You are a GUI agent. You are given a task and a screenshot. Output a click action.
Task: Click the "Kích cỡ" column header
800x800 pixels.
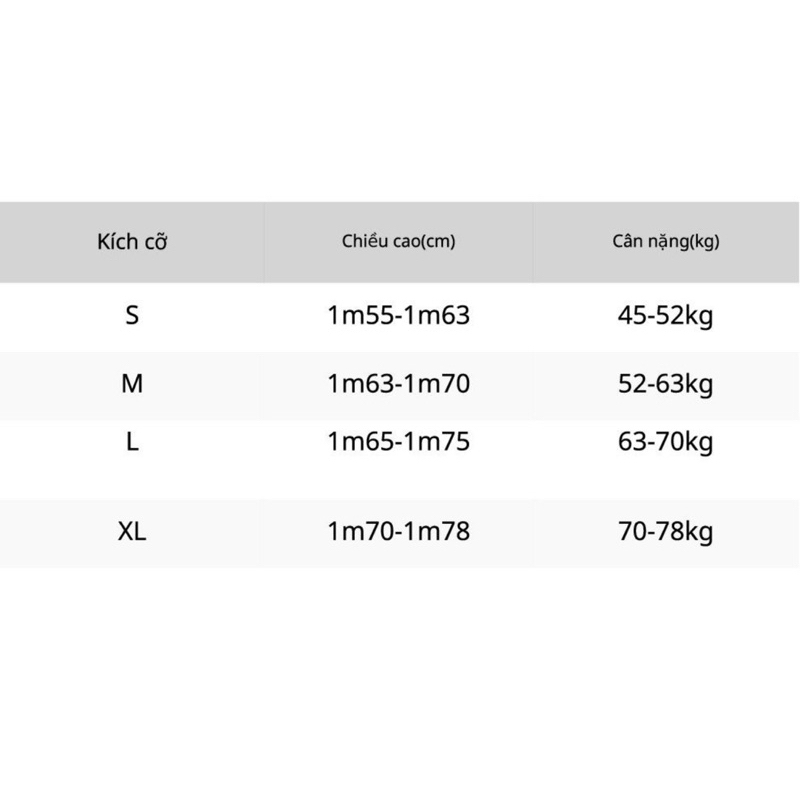132,243
